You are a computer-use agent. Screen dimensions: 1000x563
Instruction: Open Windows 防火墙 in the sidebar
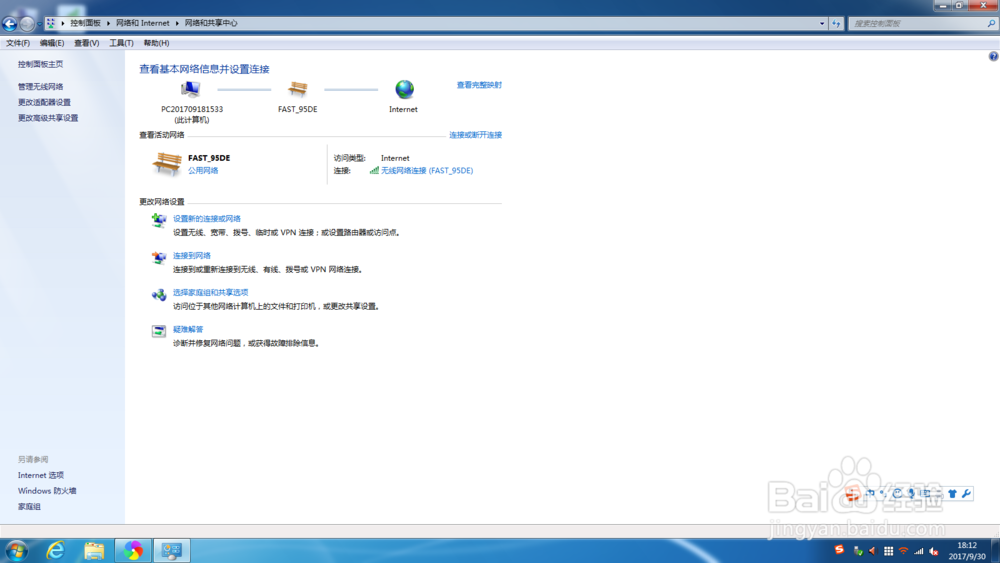point(47,491)
